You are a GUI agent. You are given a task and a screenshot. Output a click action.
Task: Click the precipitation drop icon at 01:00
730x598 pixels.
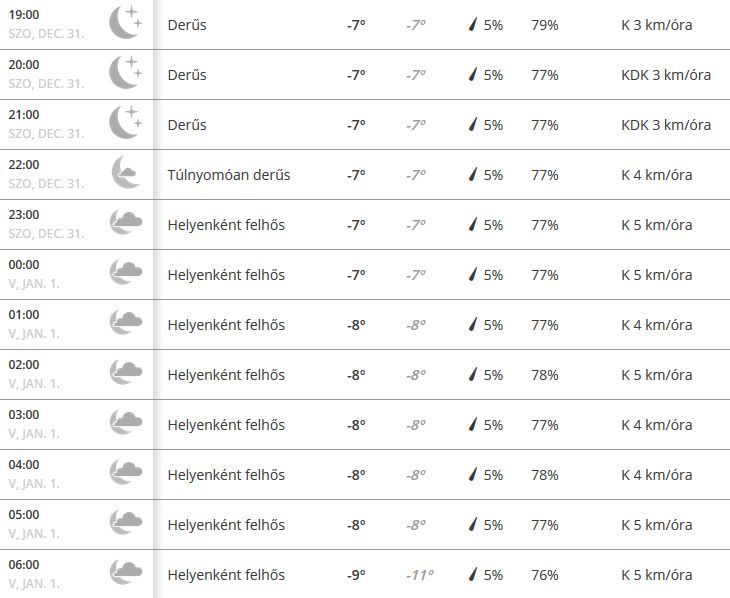point(473,324)
